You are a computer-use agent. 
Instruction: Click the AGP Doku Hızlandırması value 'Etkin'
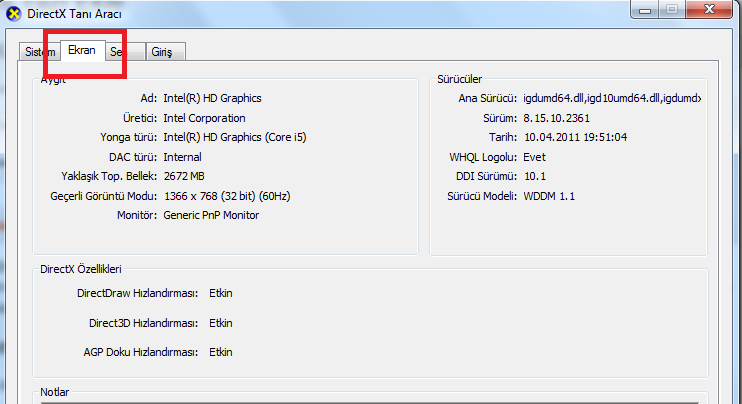[221, 352]
